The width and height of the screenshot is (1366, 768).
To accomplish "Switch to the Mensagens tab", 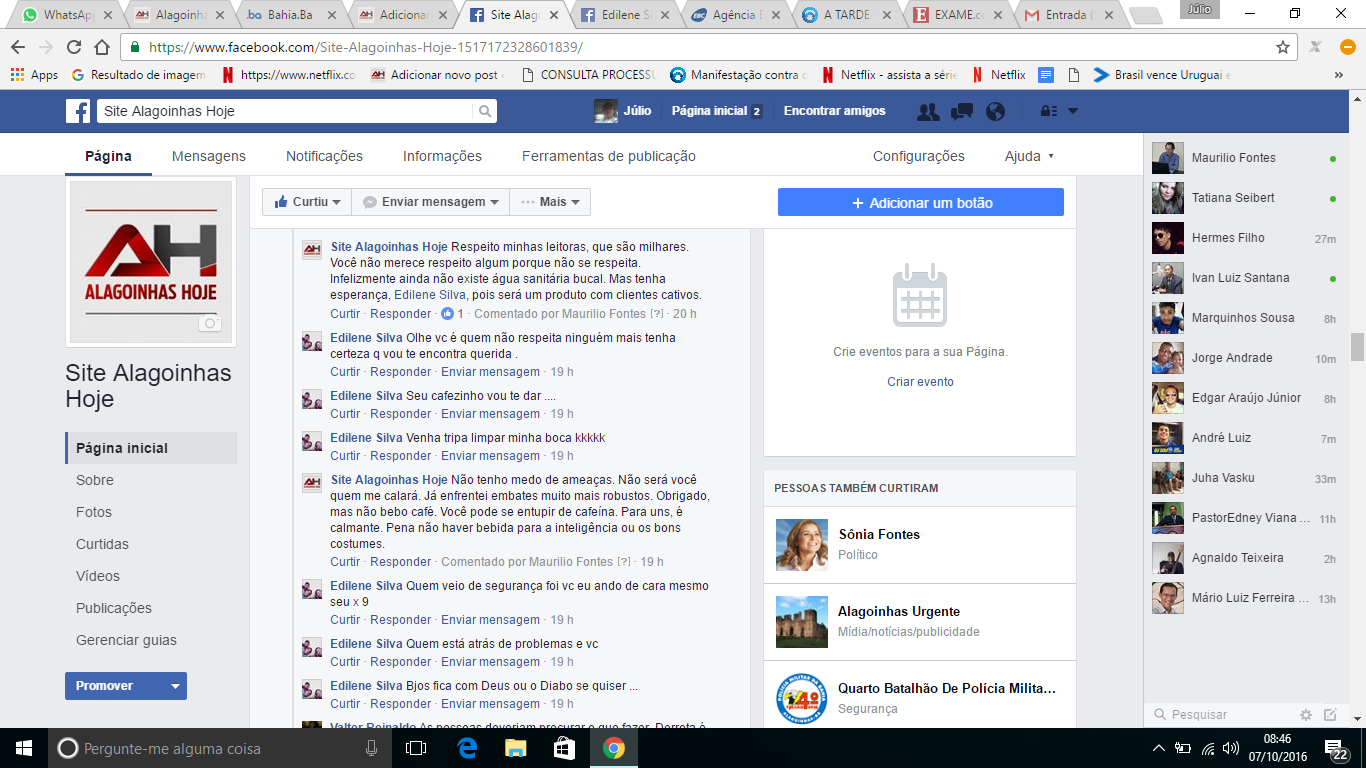I will pyautogui.click(x=208, y=156).
